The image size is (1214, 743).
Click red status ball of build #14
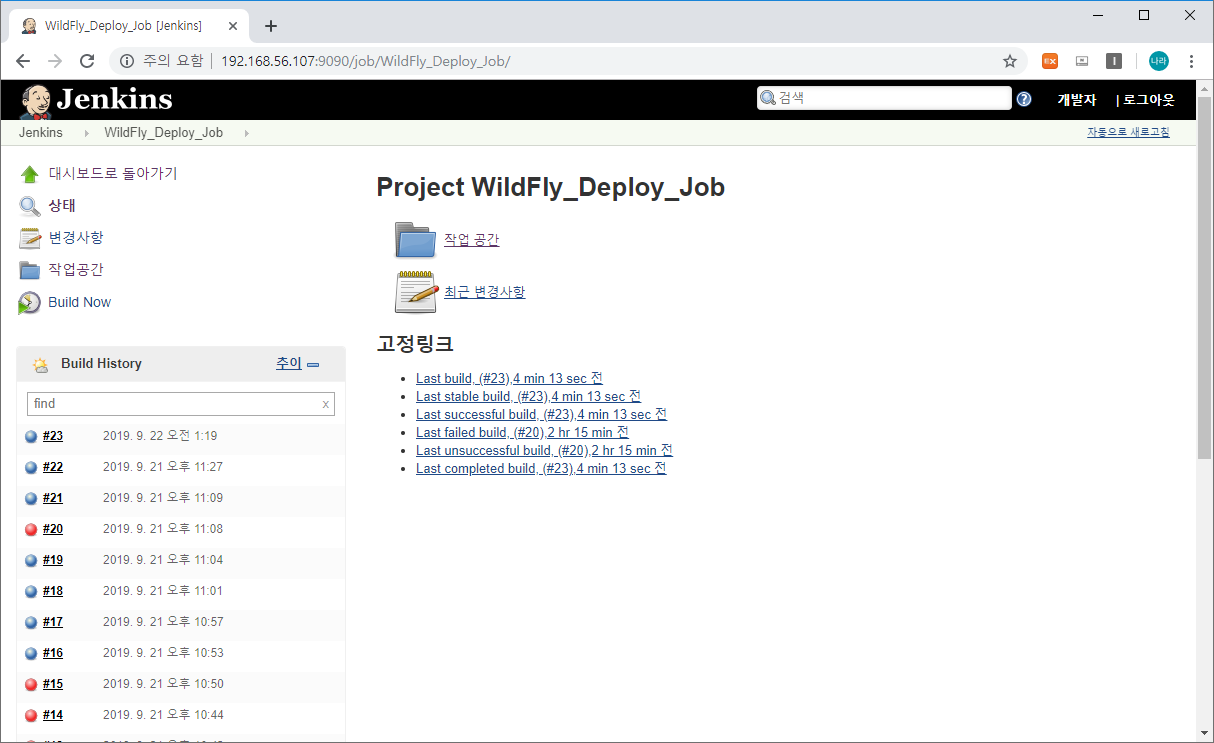click(x=31, y=715)
